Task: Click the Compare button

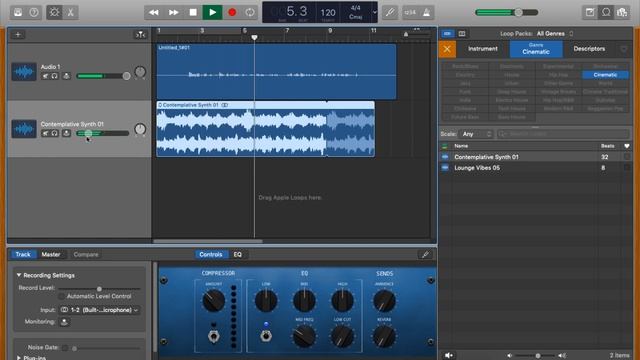Action: pyautogui.click(x=86, y=254)
